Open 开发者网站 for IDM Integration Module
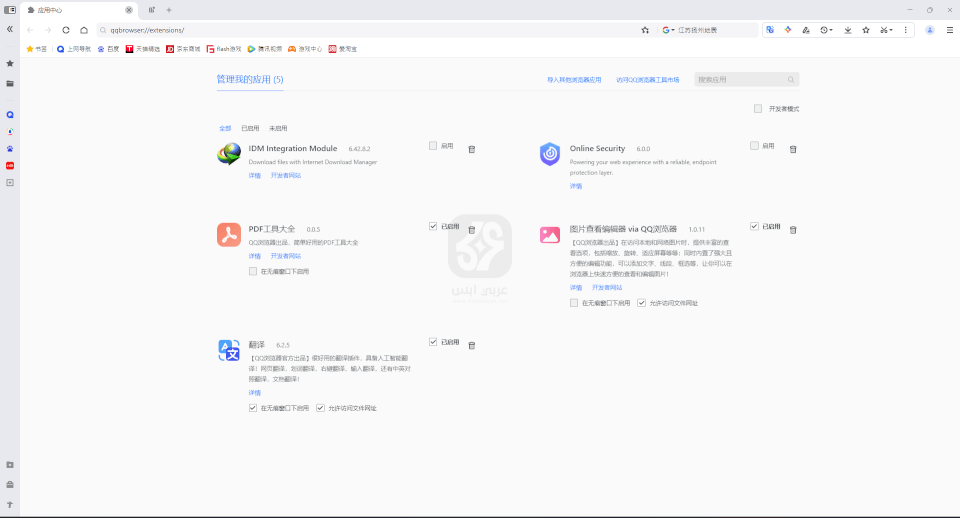The image size is (960, 518). (286, 176)
